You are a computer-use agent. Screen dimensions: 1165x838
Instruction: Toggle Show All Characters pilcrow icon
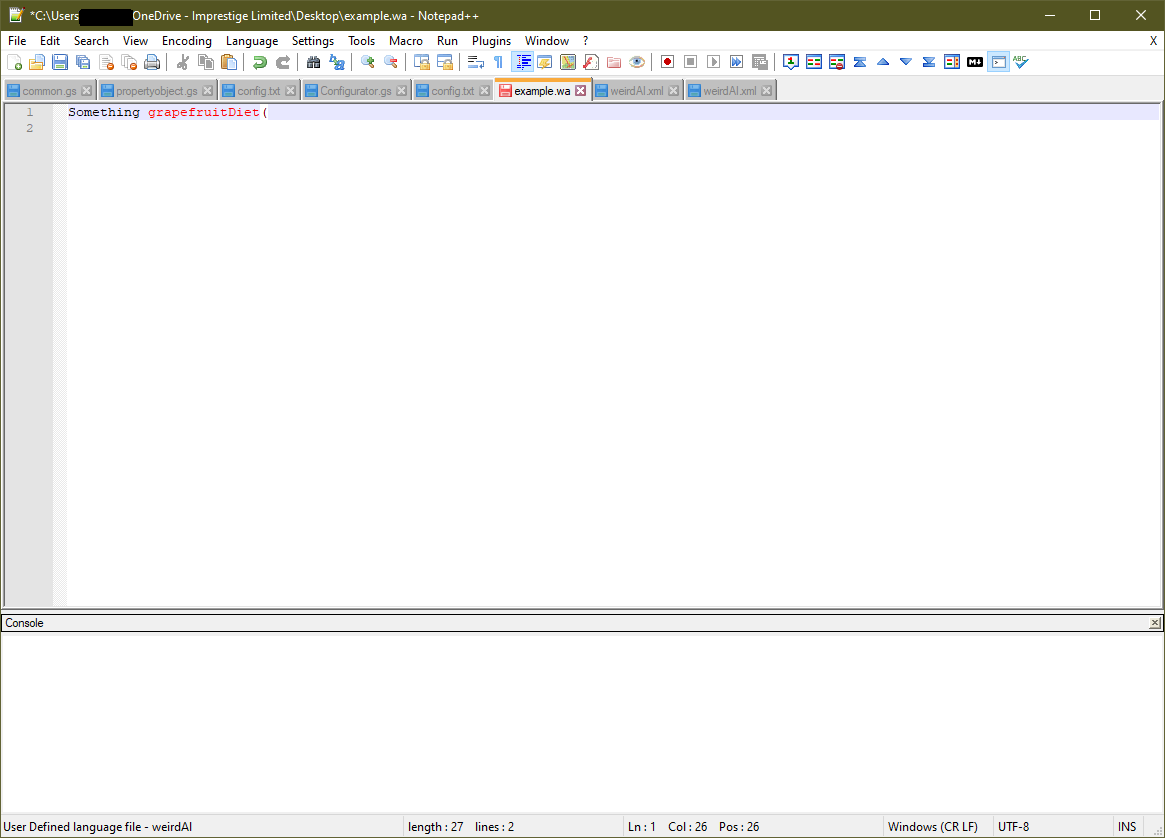click(498, 62)
